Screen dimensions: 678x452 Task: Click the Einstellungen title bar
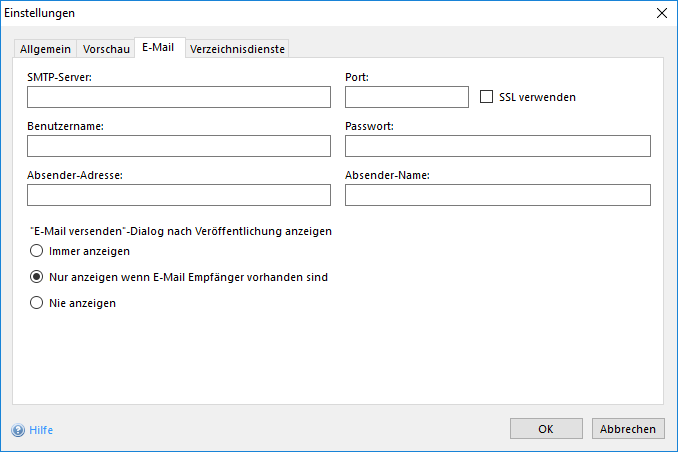point(300,13)
